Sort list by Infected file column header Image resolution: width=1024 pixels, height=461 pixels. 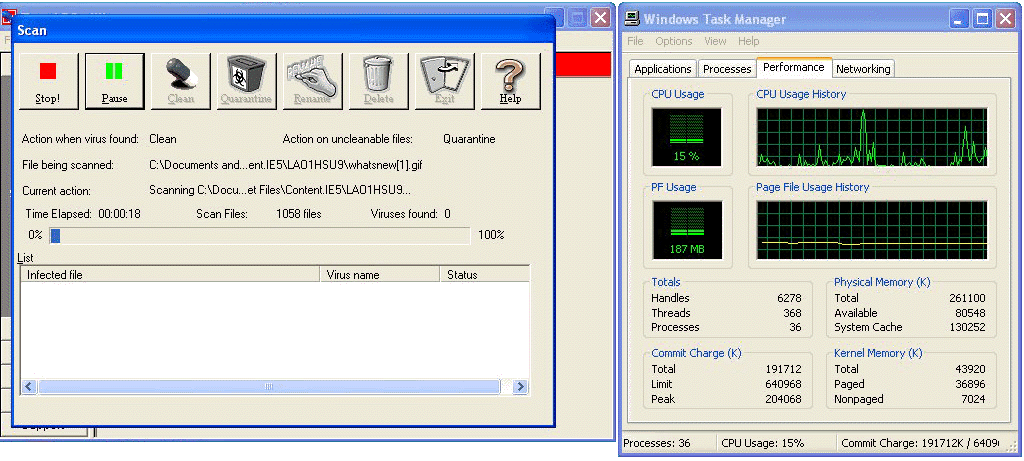[170, 275]
